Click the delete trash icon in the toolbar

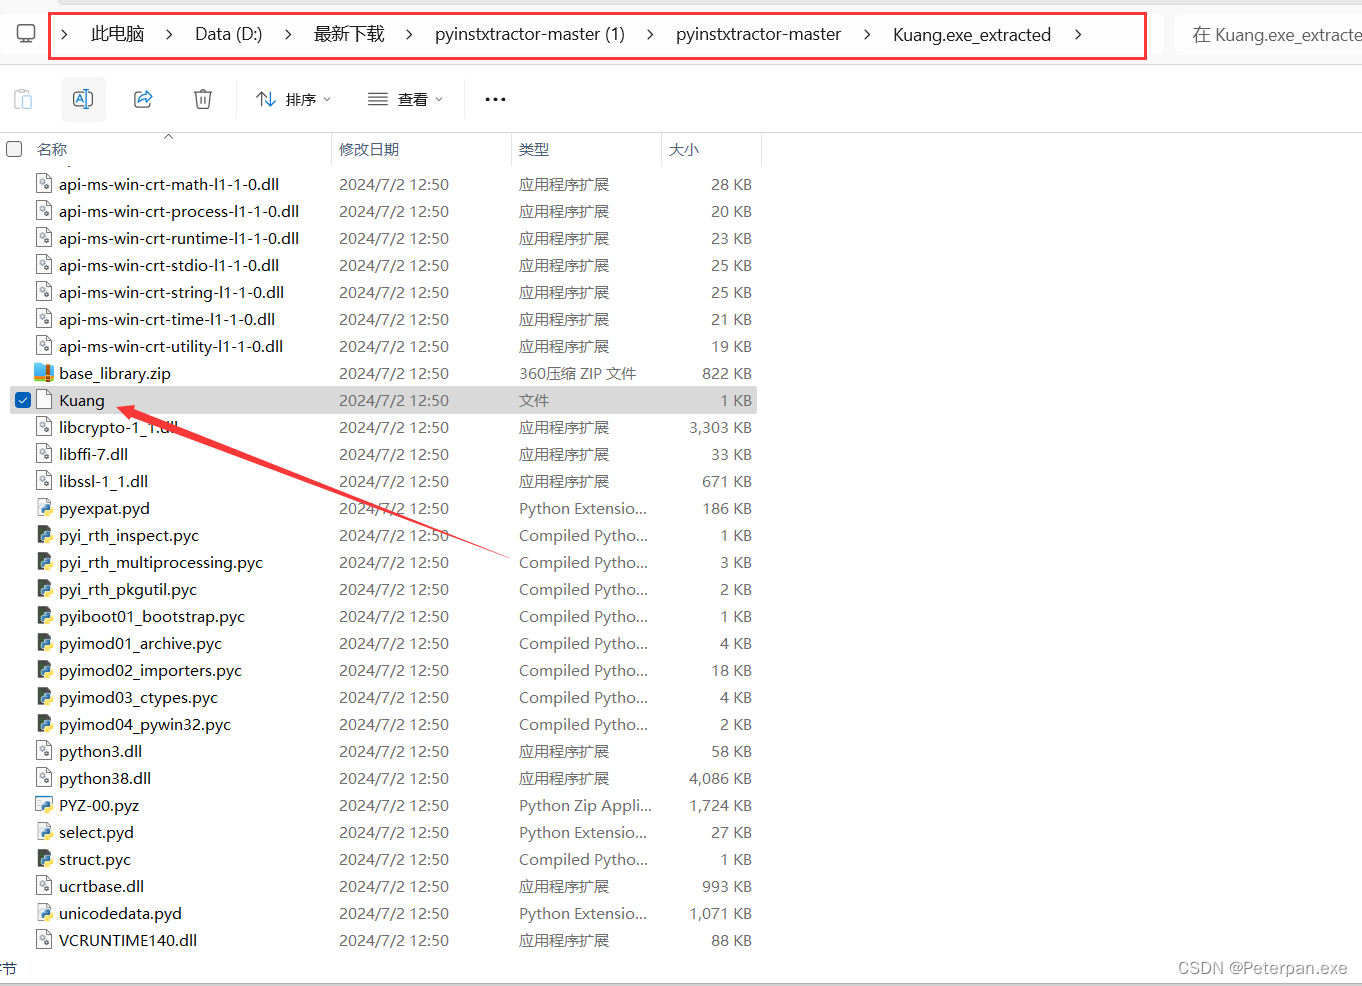point(203,99)
